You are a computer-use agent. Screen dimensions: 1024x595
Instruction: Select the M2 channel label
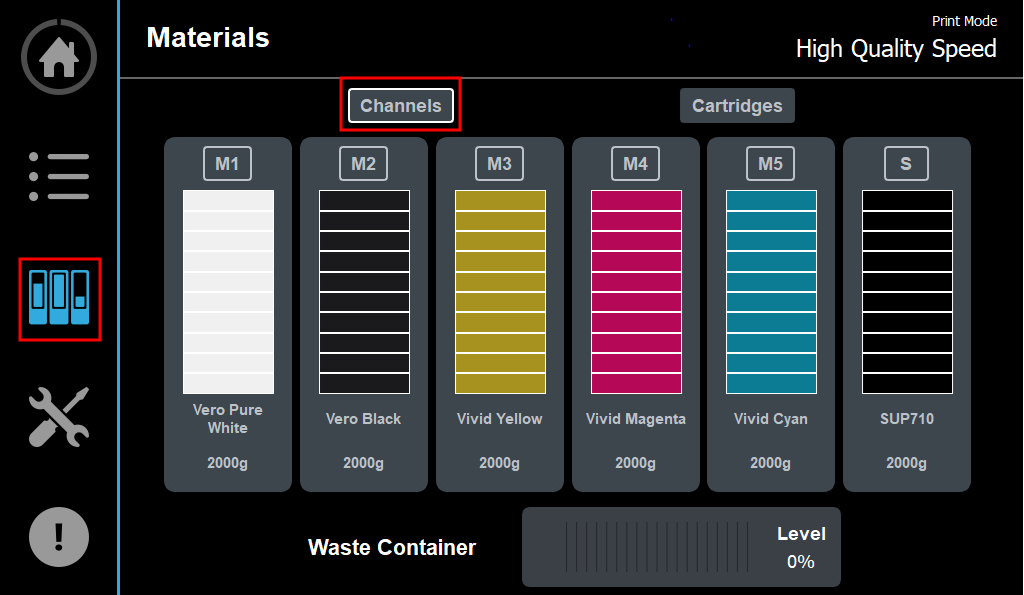tap(364, 163)
